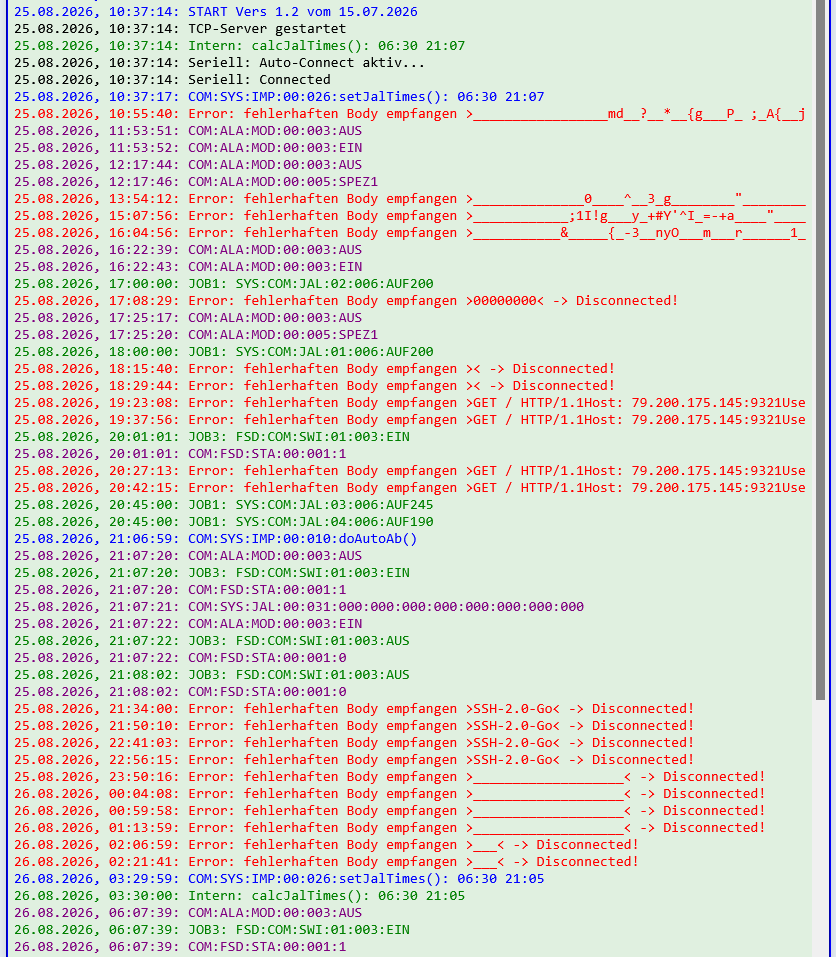Screen dimensions: 836x957
Task: Select the COM:SYS:JAL:00:031 line with zeros
Action: point(298,607)
